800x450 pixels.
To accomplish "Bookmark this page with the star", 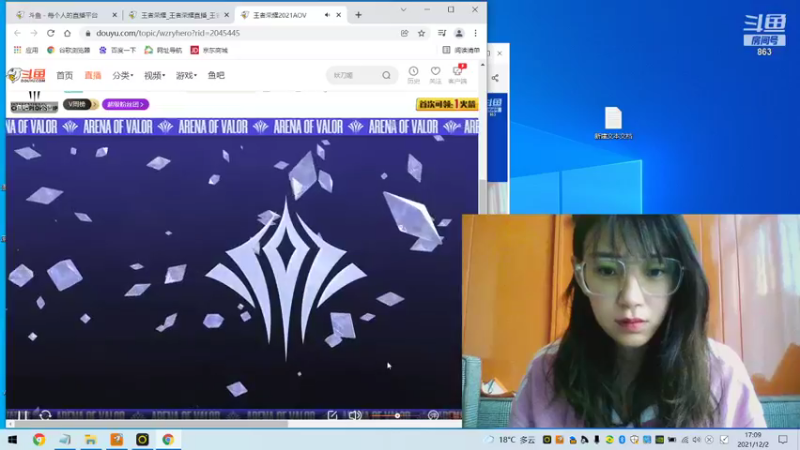I will tap(421, 33).
